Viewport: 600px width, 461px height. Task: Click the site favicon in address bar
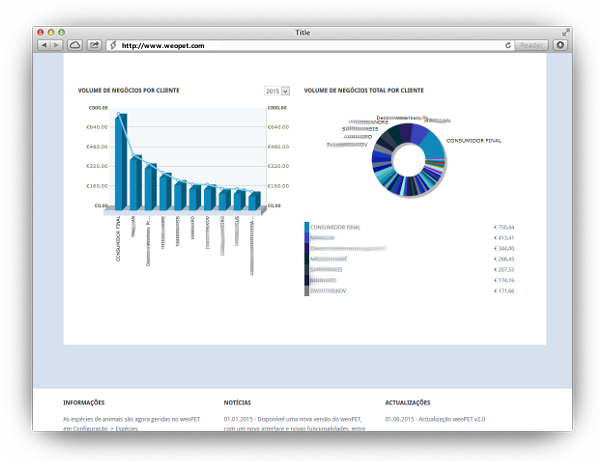tap(113, 45)
